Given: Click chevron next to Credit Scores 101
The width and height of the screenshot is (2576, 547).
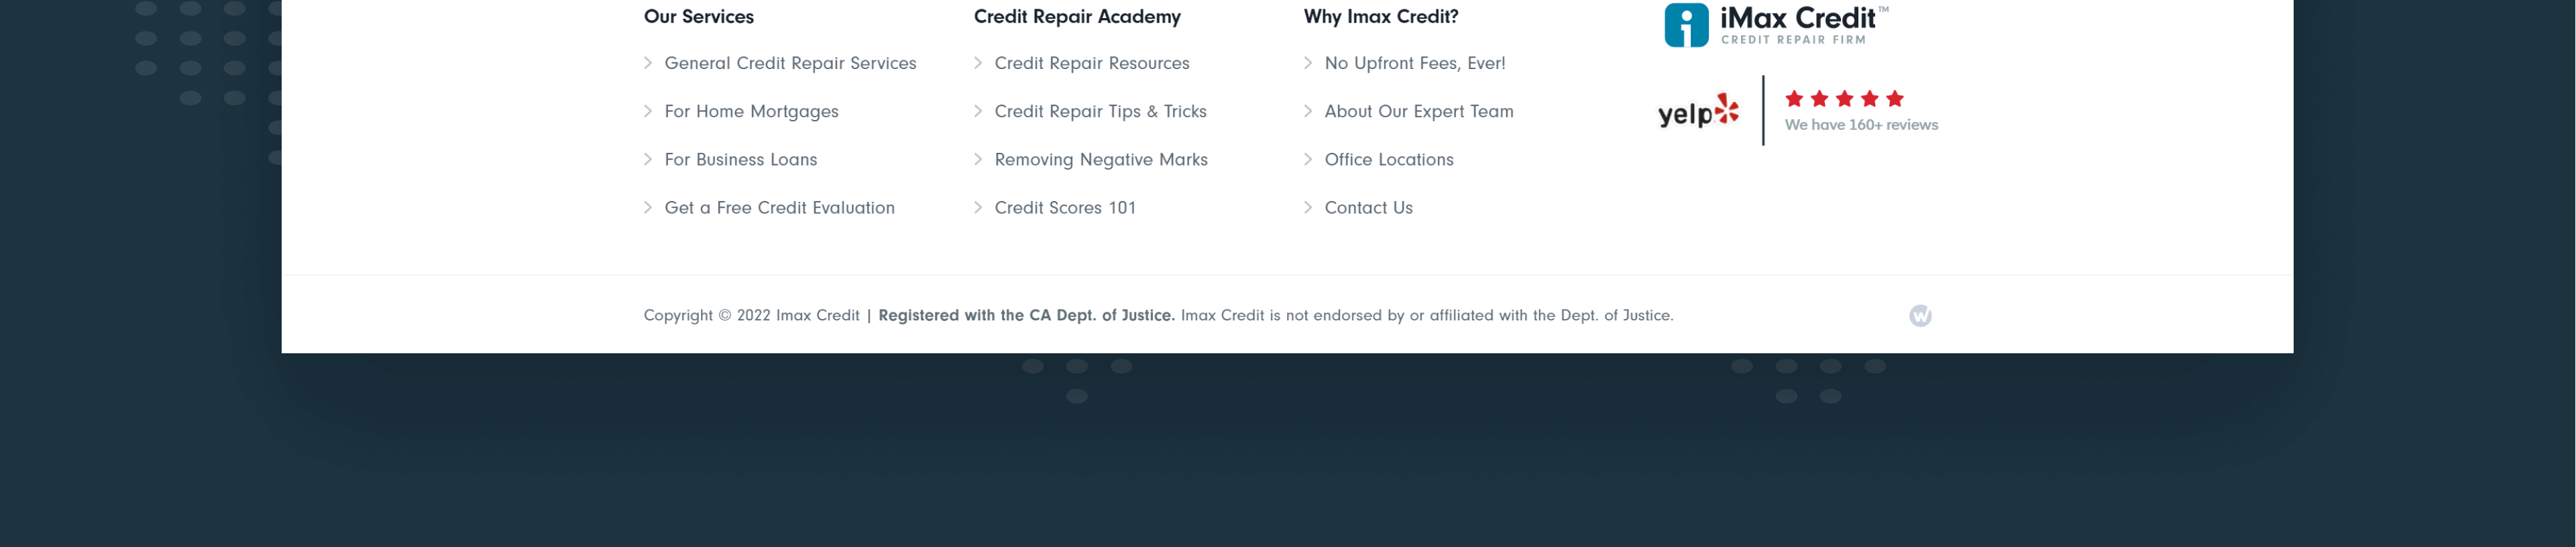Looking at the screenshot, I should click(x=978, y=208).
